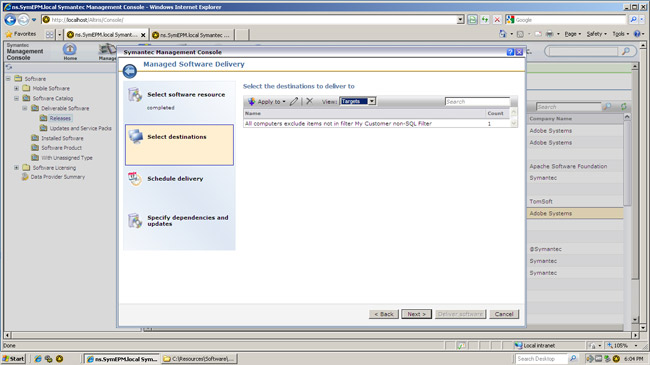Sort targets by Name column header
650x365 pixels.
(x=364, y=113)
